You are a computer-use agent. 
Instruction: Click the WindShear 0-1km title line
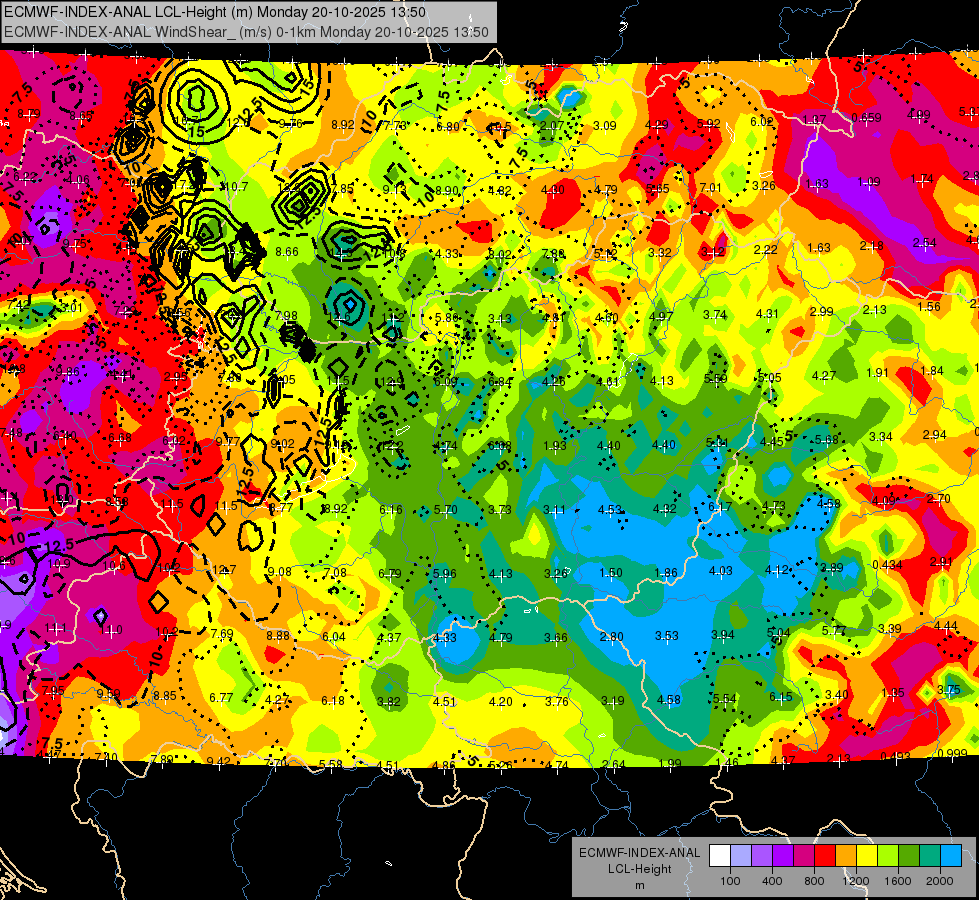click(x=246, y=32)
